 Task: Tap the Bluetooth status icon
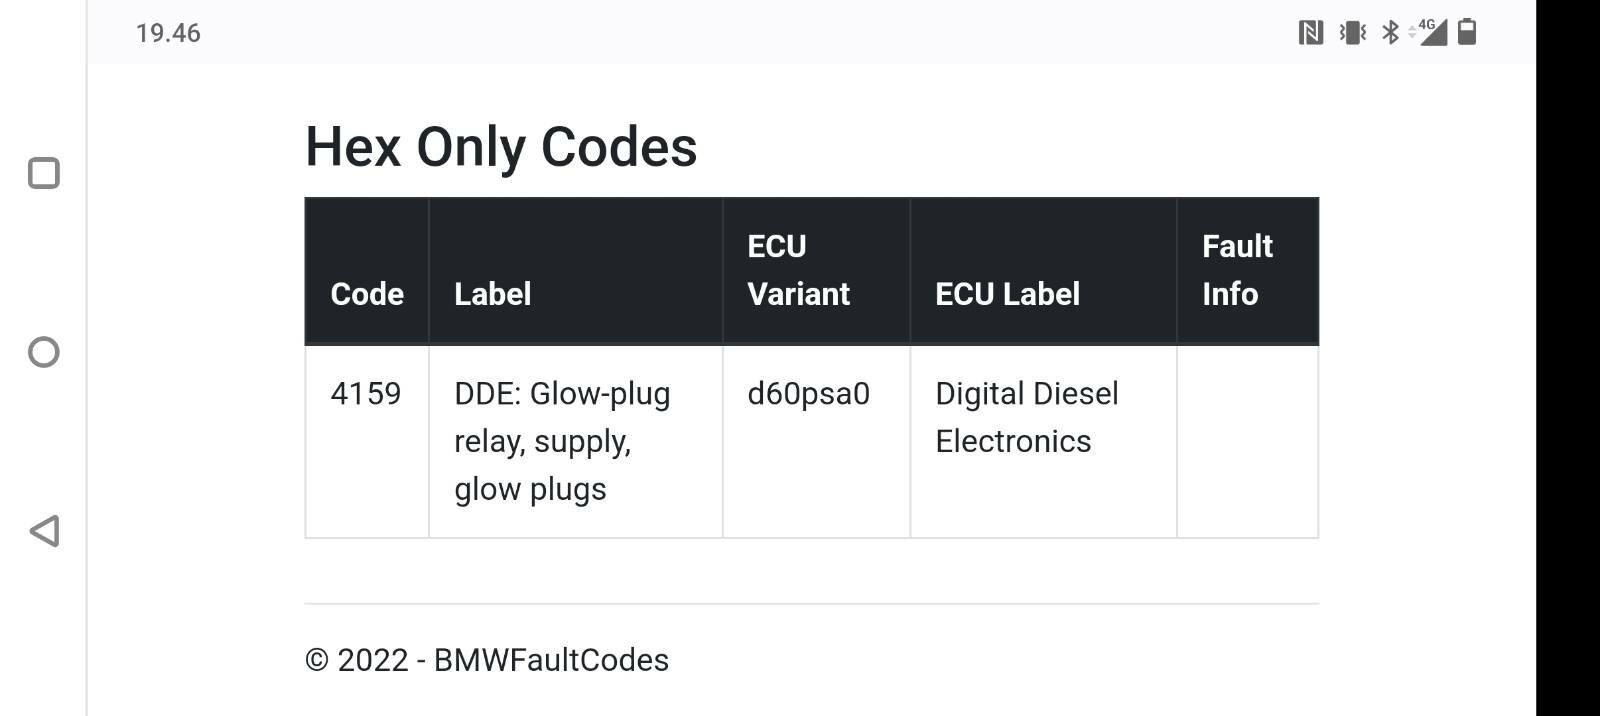[x=1390, y=33]
